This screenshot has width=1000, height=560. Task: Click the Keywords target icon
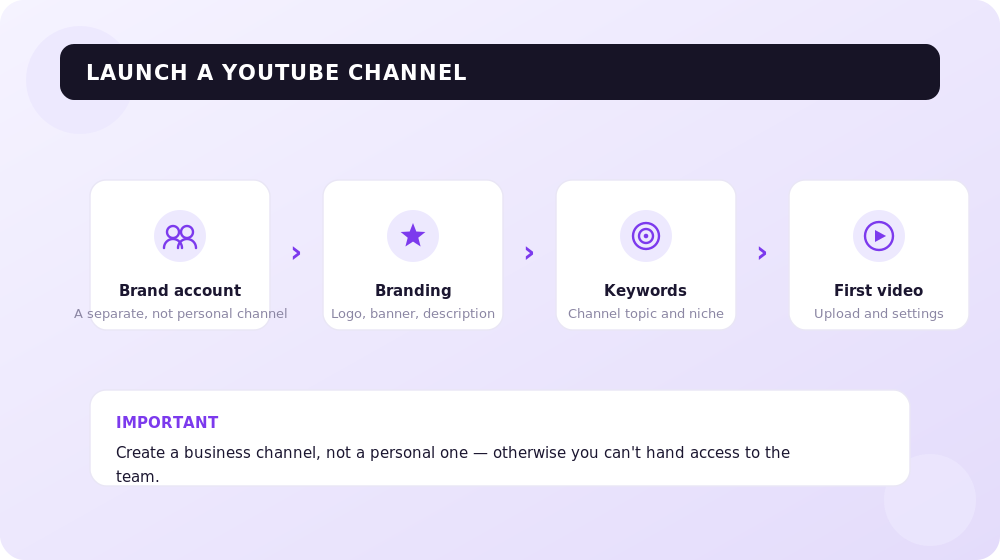click(645, 236)
